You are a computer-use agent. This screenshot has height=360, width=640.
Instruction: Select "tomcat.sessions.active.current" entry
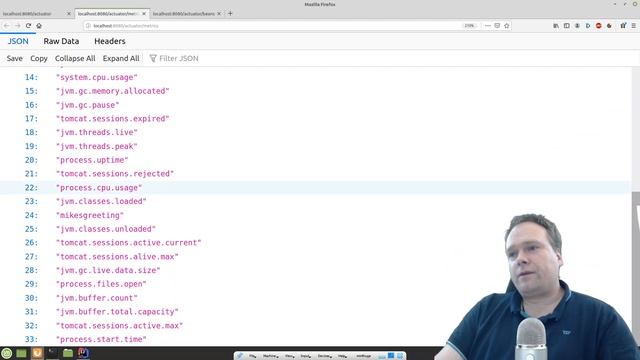coord(129,243)
